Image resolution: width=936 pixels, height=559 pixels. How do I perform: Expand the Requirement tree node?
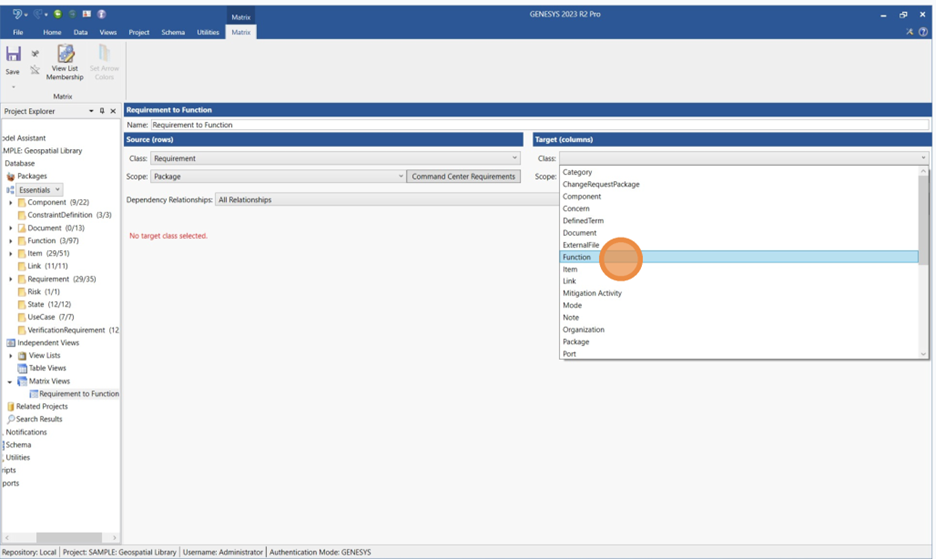pyautogui.click(x=10, y=279)
